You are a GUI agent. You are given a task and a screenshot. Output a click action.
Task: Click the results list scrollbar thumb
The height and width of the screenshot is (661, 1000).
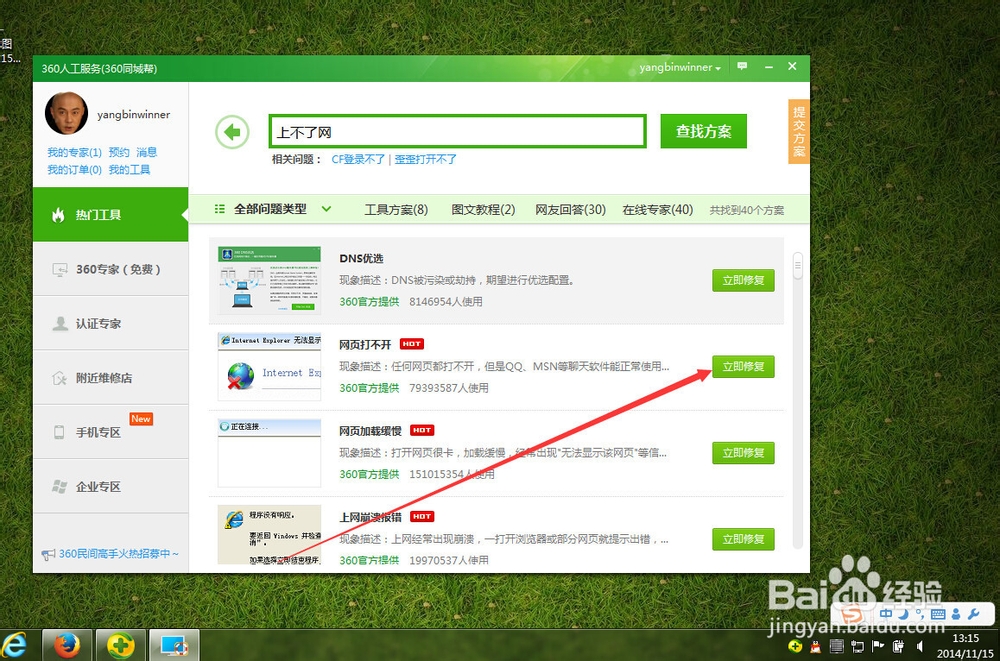[797, 265]
